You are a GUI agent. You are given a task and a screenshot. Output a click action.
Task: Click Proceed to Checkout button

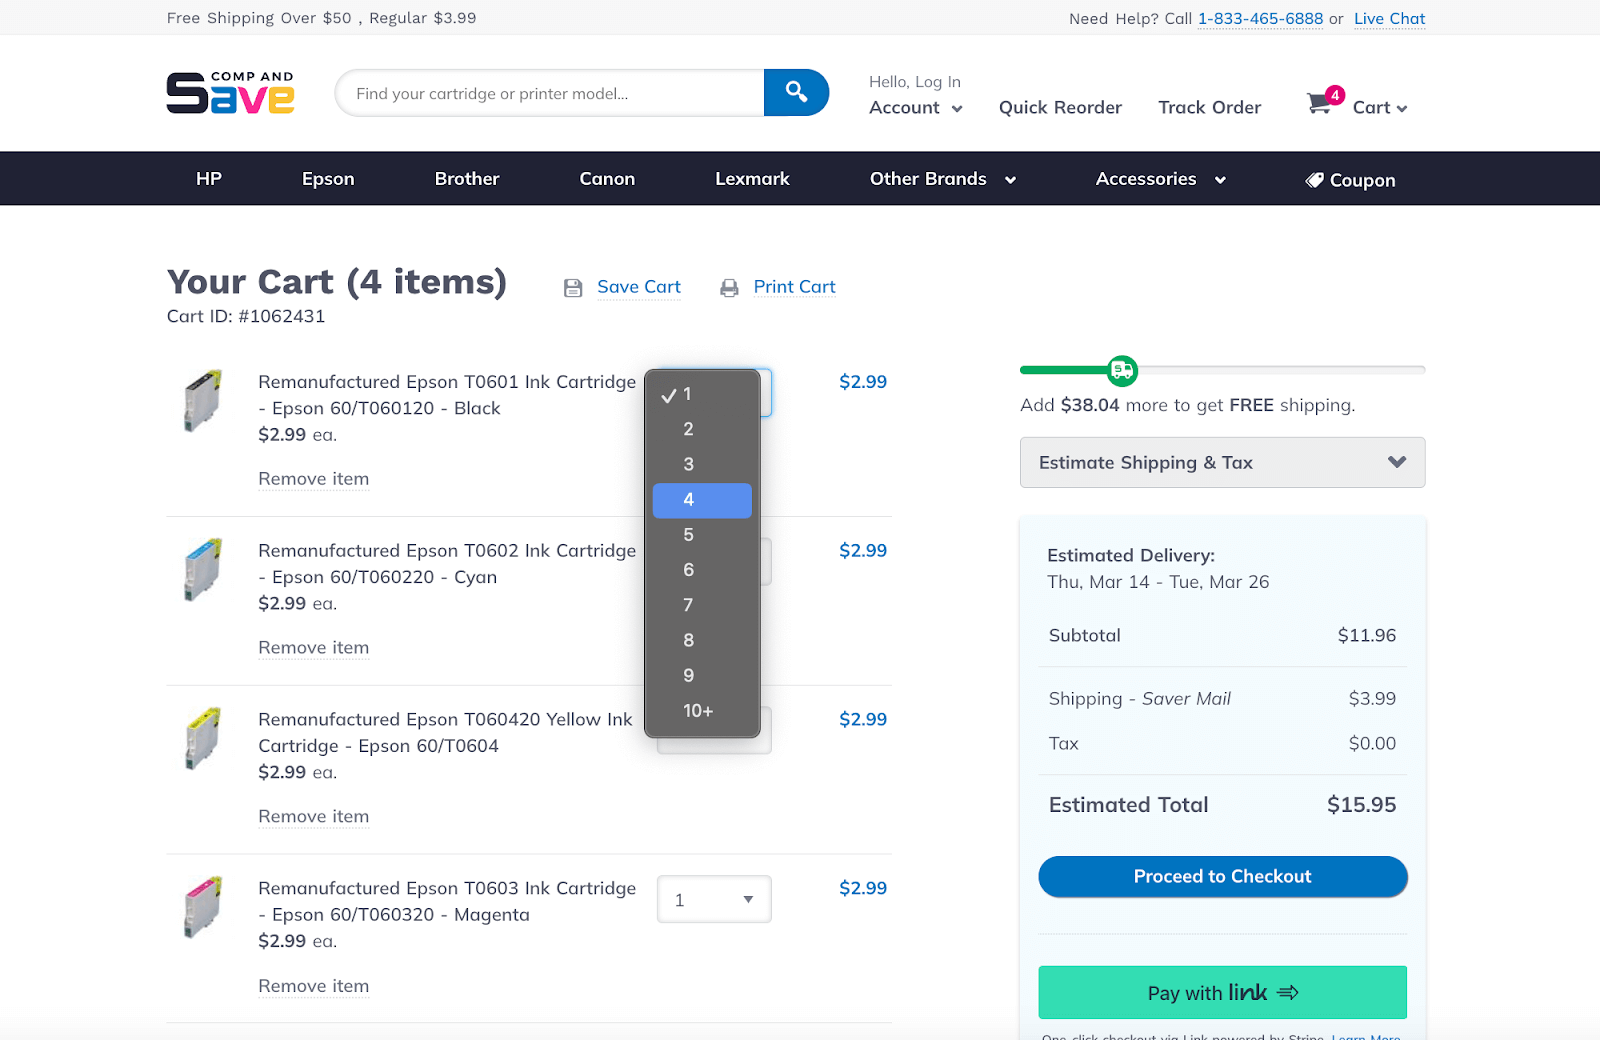point(1222,877)
